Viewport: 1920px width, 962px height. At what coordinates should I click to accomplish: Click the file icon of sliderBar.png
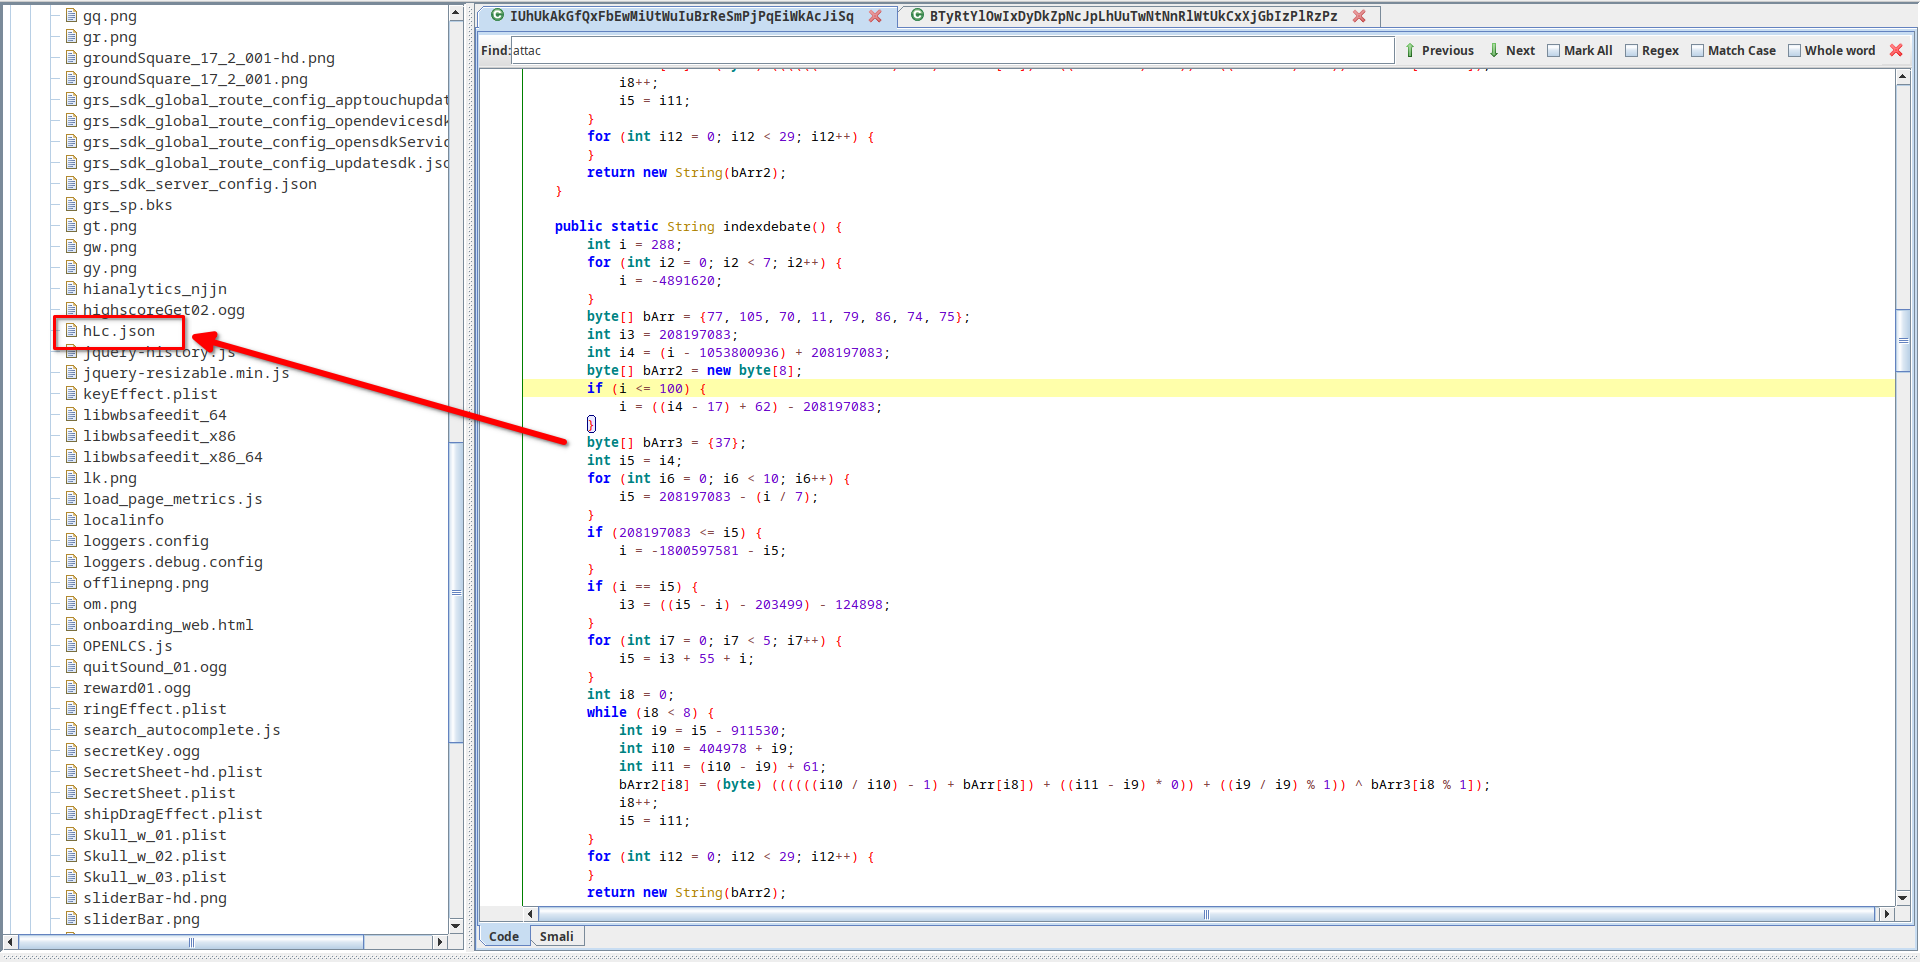pos(72,919)
